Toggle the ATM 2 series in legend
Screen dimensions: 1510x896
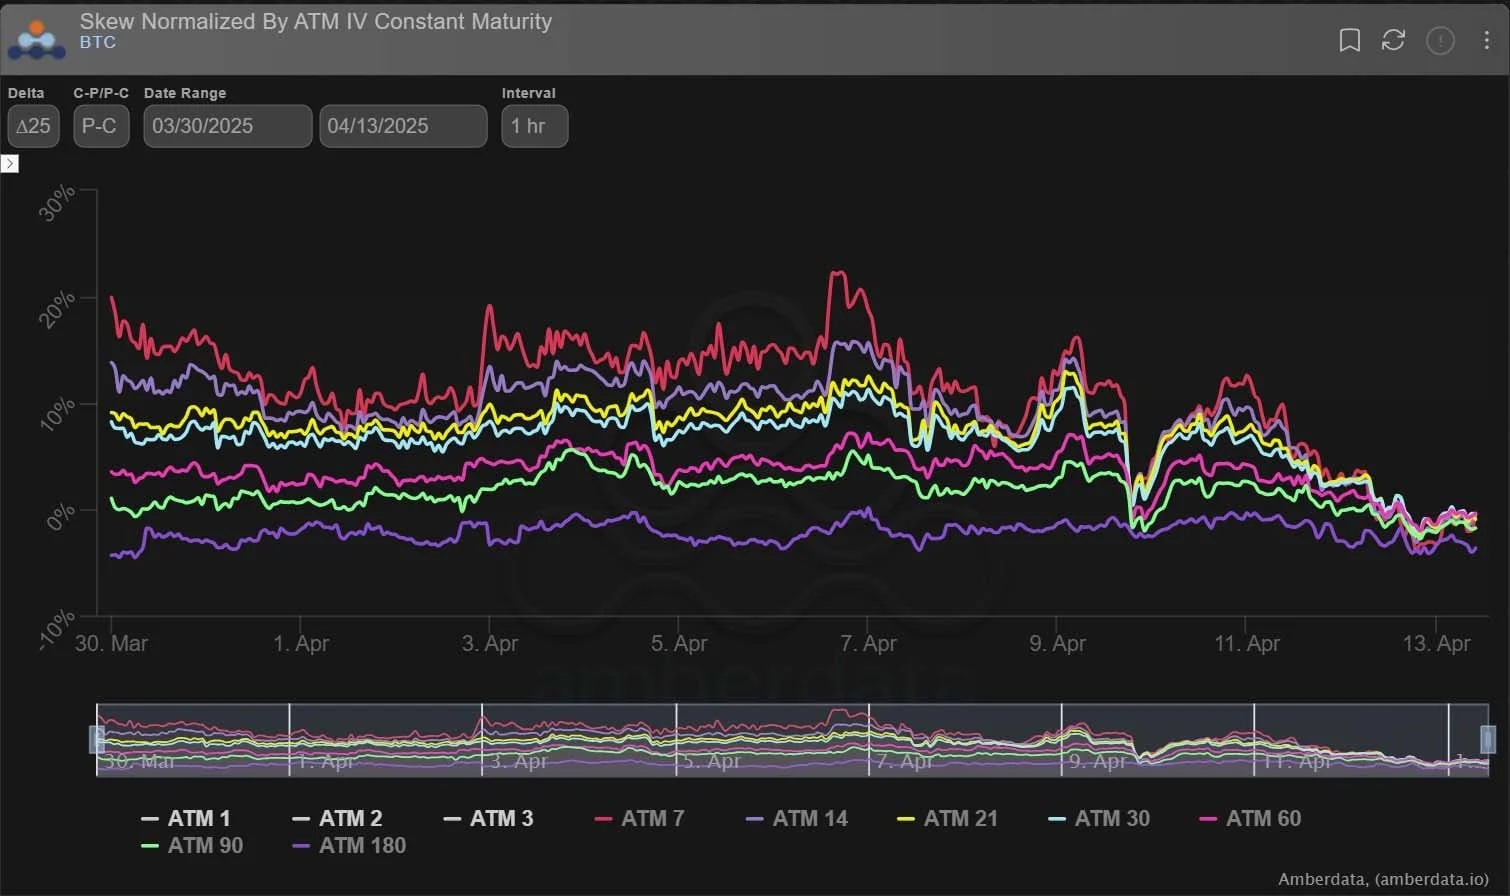337,818
